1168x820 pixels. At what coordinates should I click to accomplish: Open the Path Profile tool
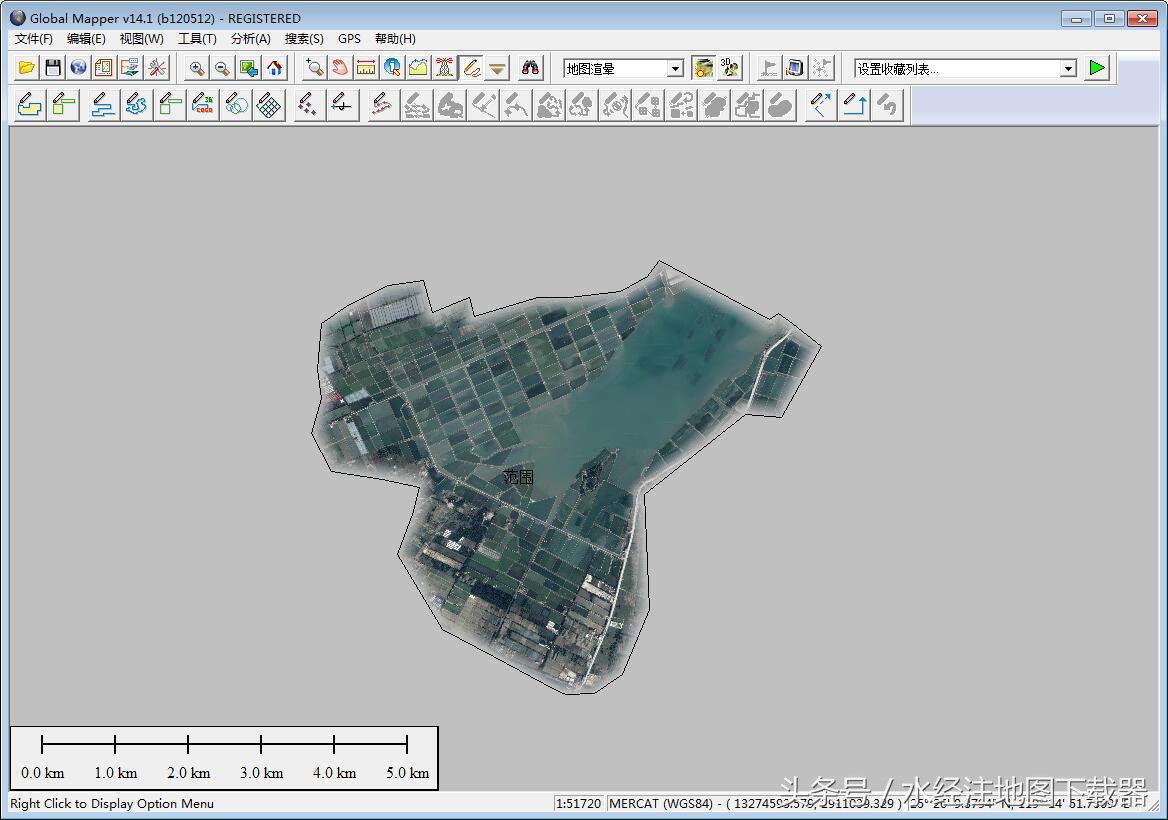[418, 68]
